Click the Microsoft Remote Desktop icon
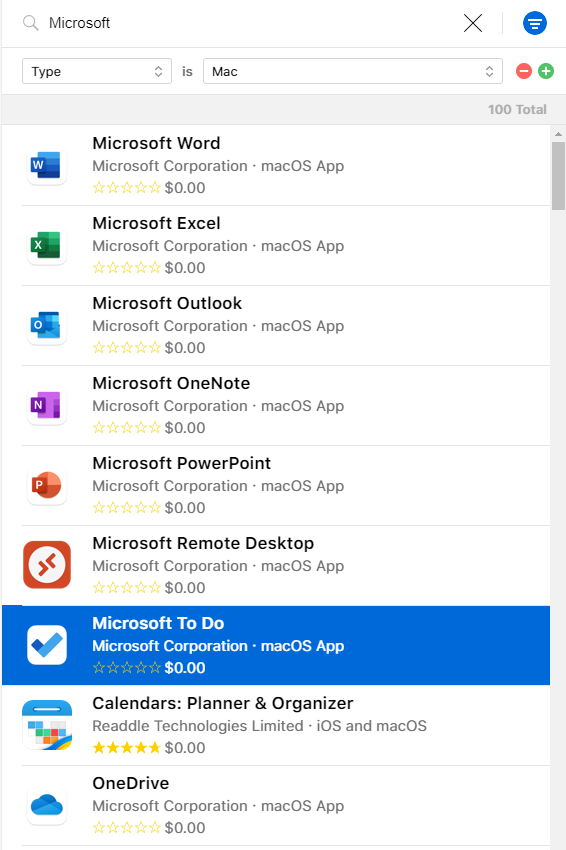566x850 pixels. (47, 565)
